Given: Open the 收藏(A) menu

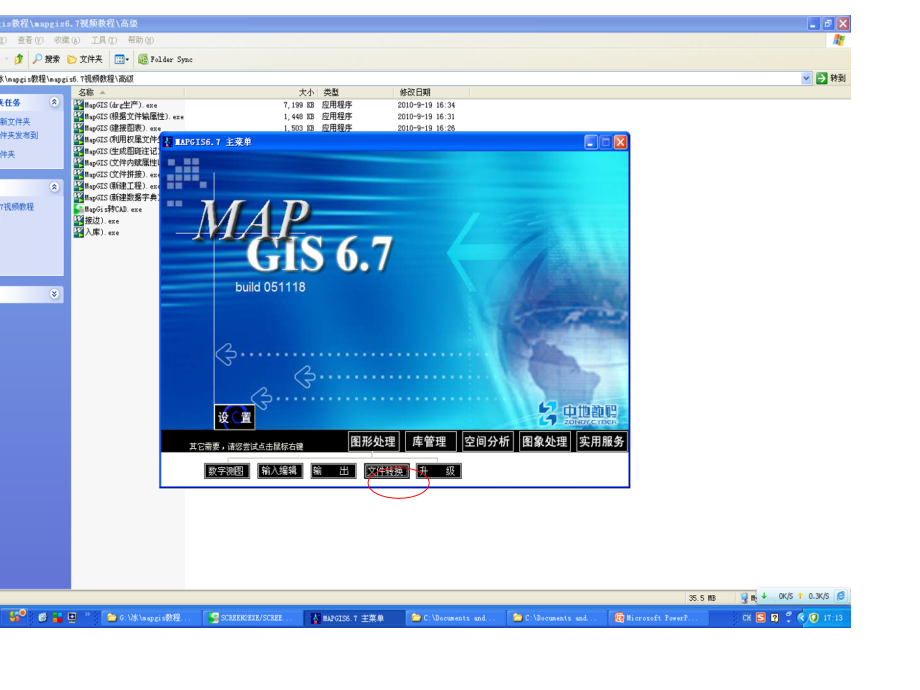Looking at the screenshot, I should (66, 40).
